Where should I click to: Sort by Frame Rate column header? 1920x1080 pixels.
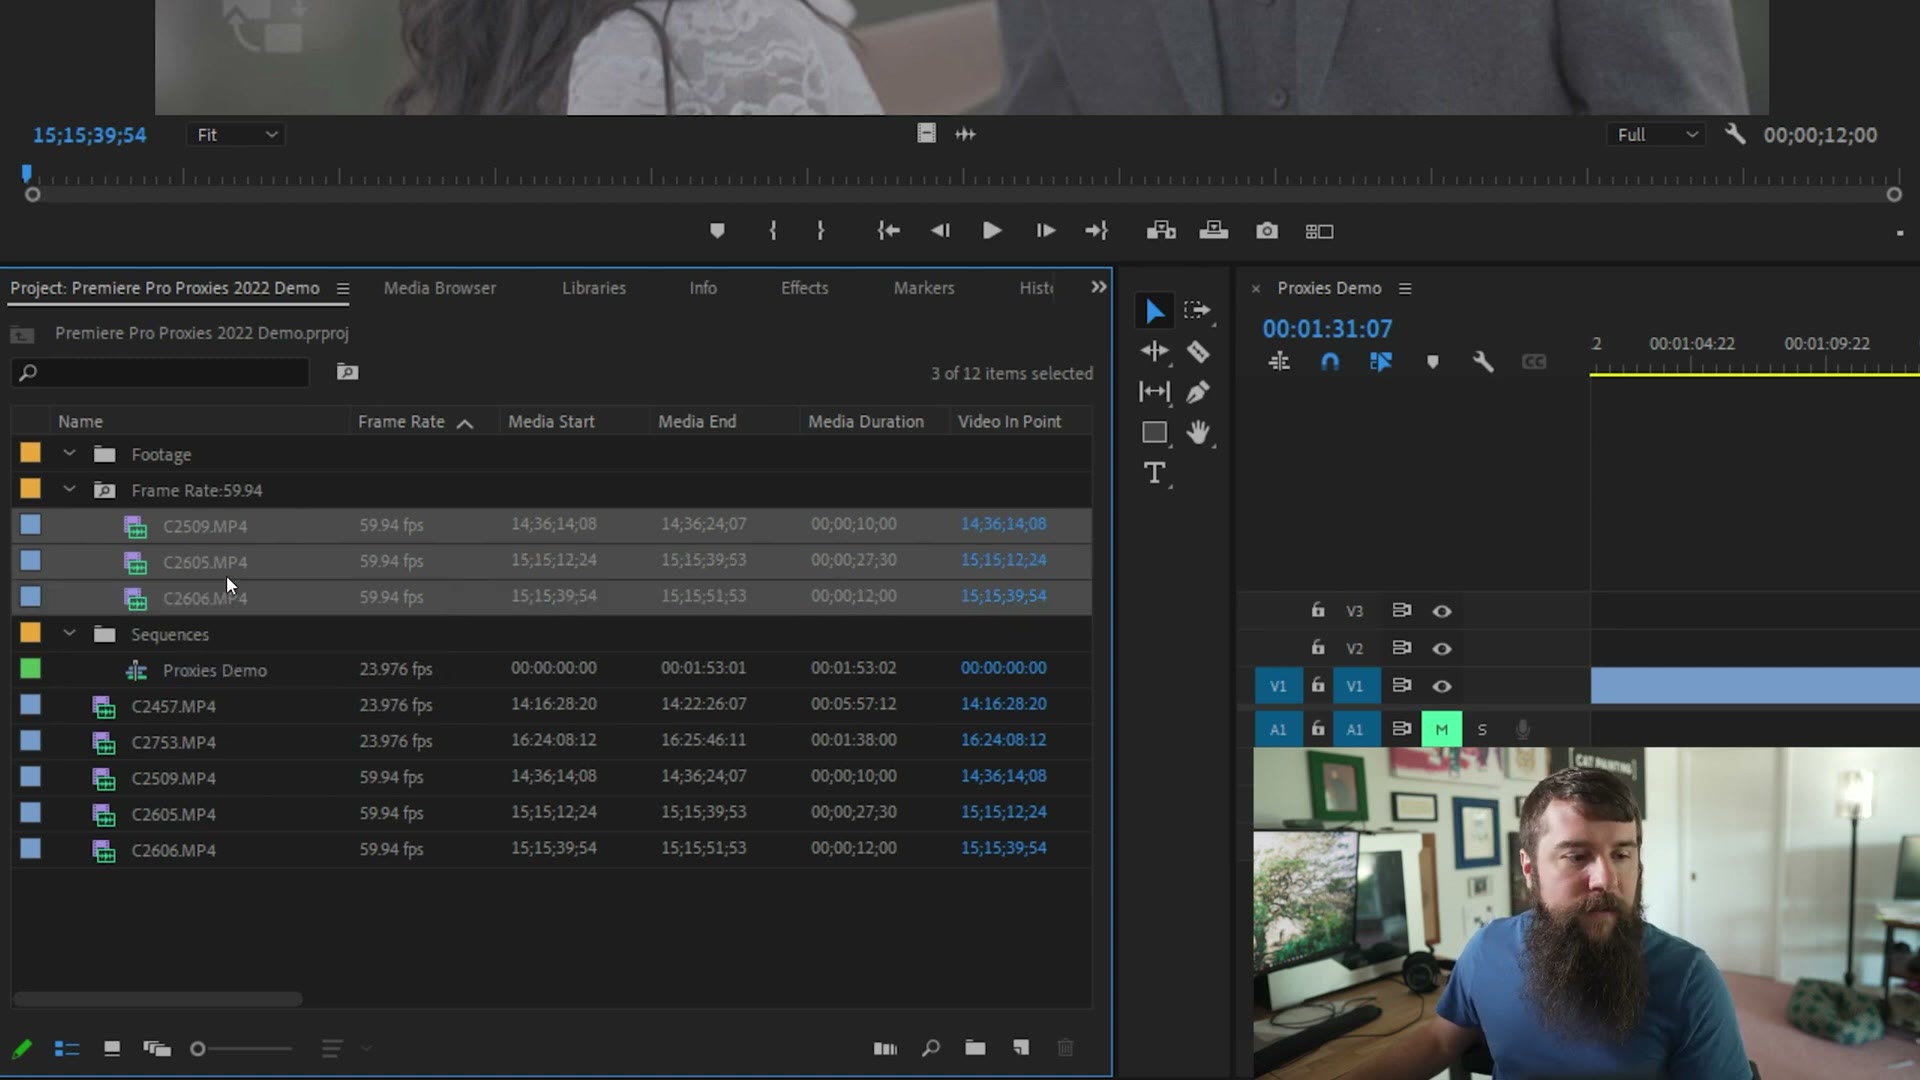coord(401,422)
